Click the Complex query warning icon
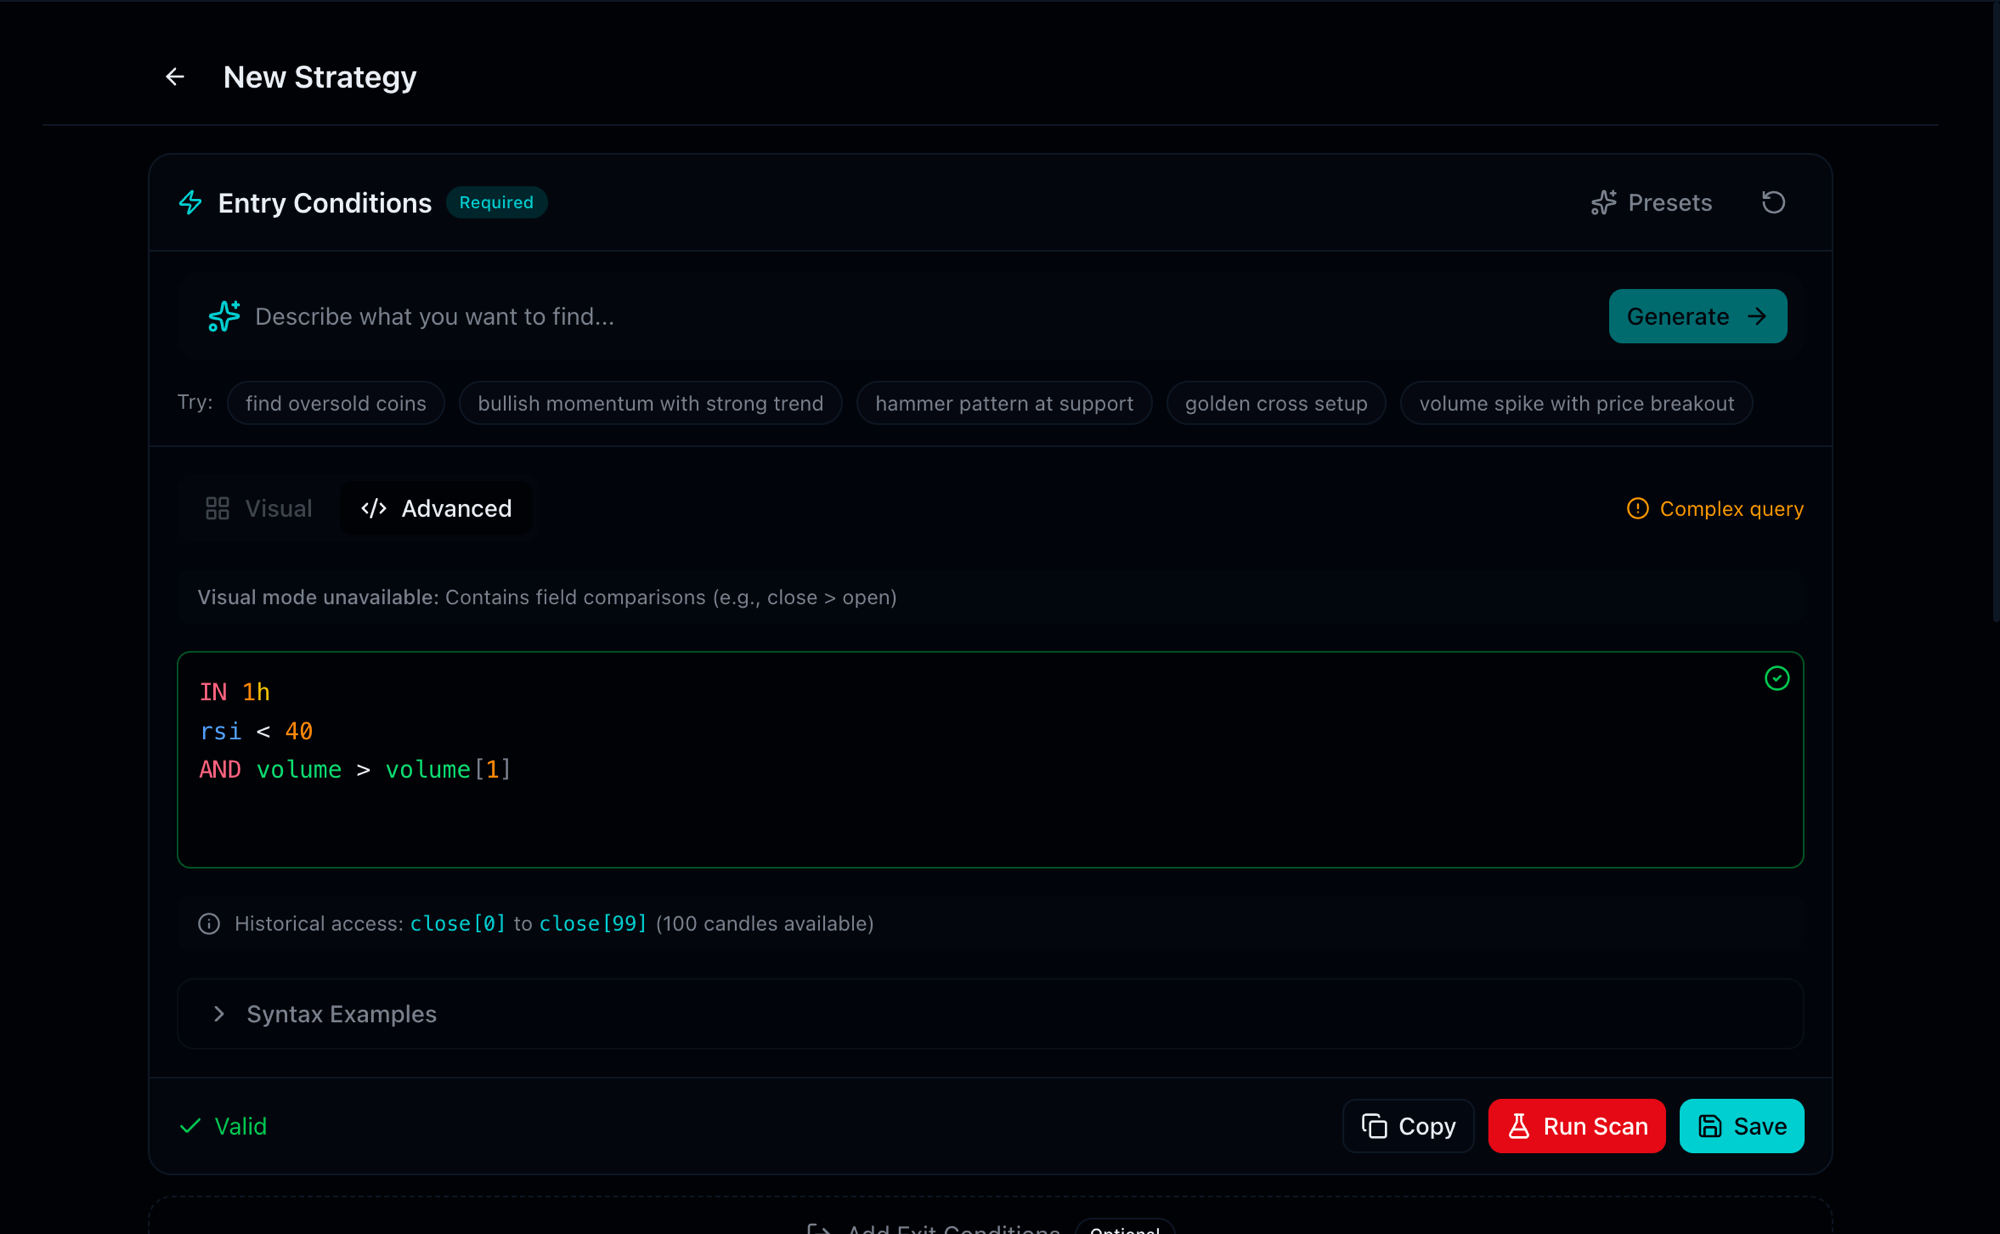Viewport: 2000px width, 1234px height. pos(1636,508)
